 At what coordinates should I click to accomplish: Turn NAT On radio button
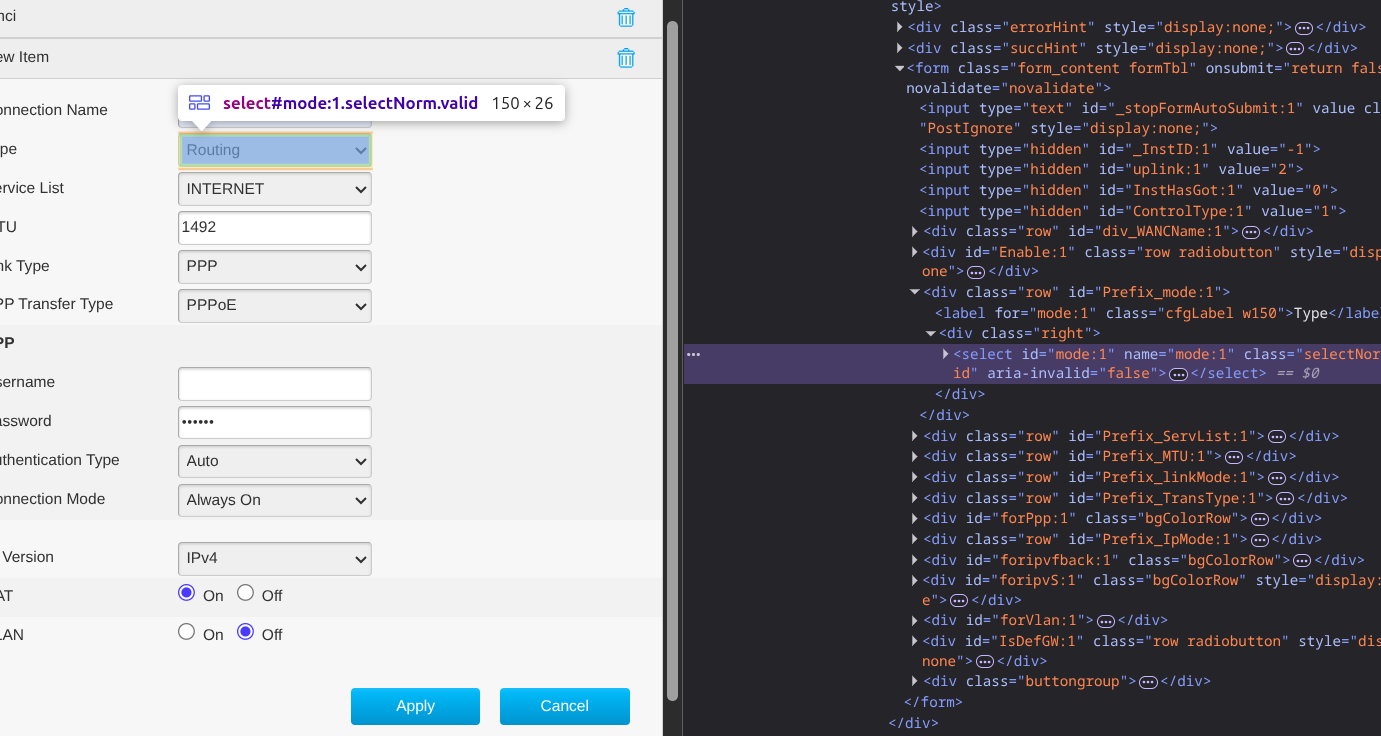pos(186,593)
